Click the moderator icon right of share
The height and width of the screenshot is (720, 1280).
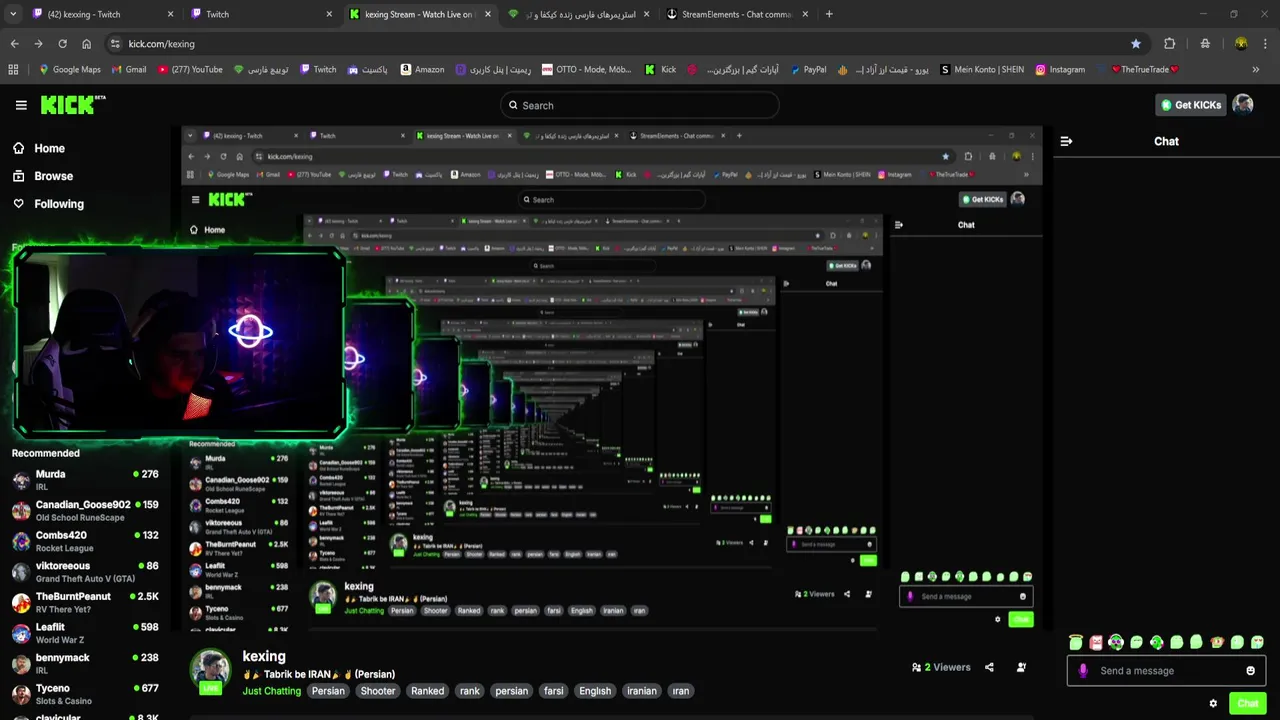point(1021,667)
